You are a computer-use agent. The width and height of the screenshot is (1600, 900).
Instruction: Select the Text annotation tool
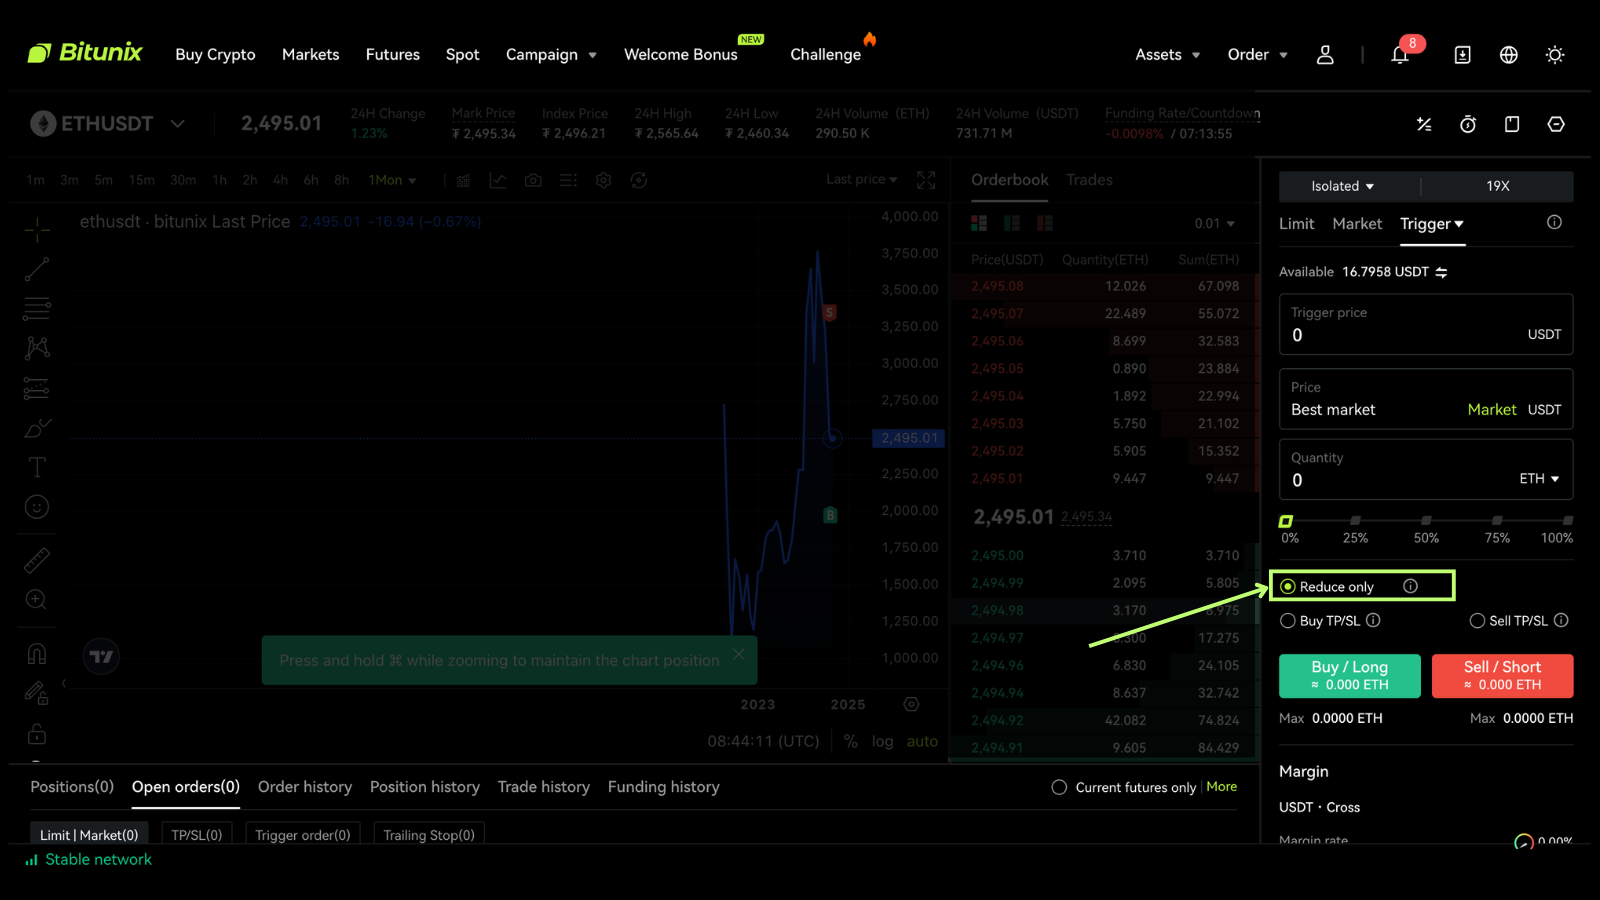(36, 466)
